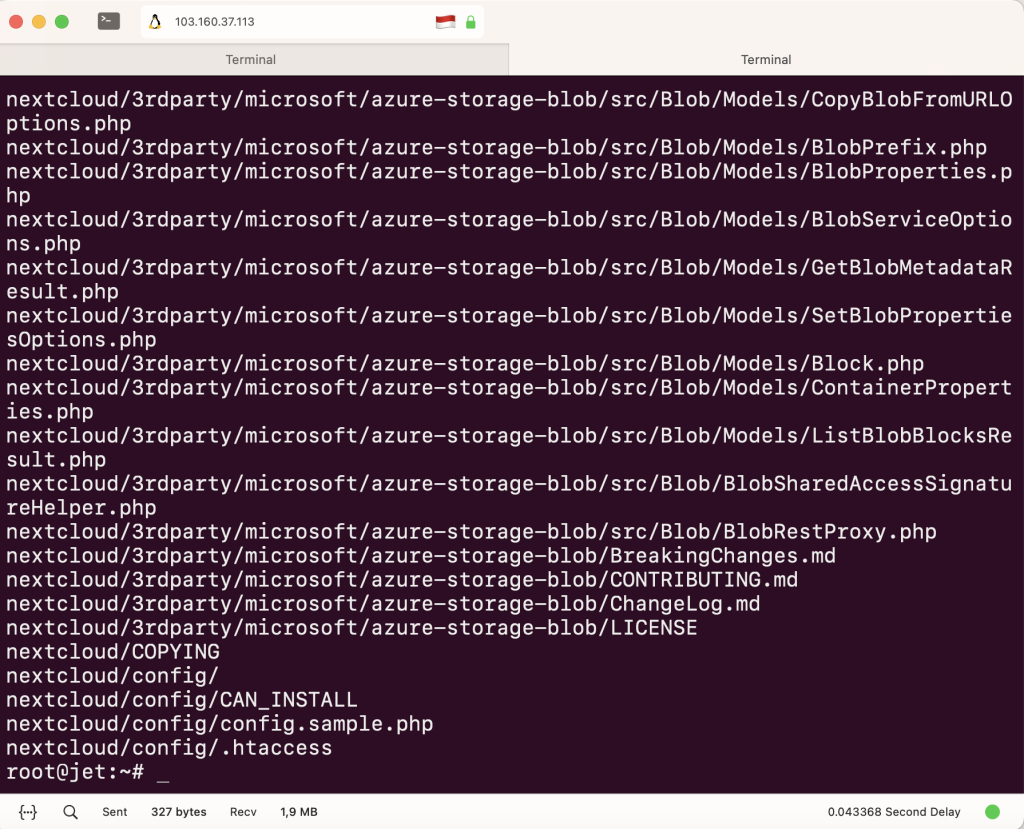1024x829 pixels.
Task: Click the Sent label in status bar
Action: tap(114, 812)
